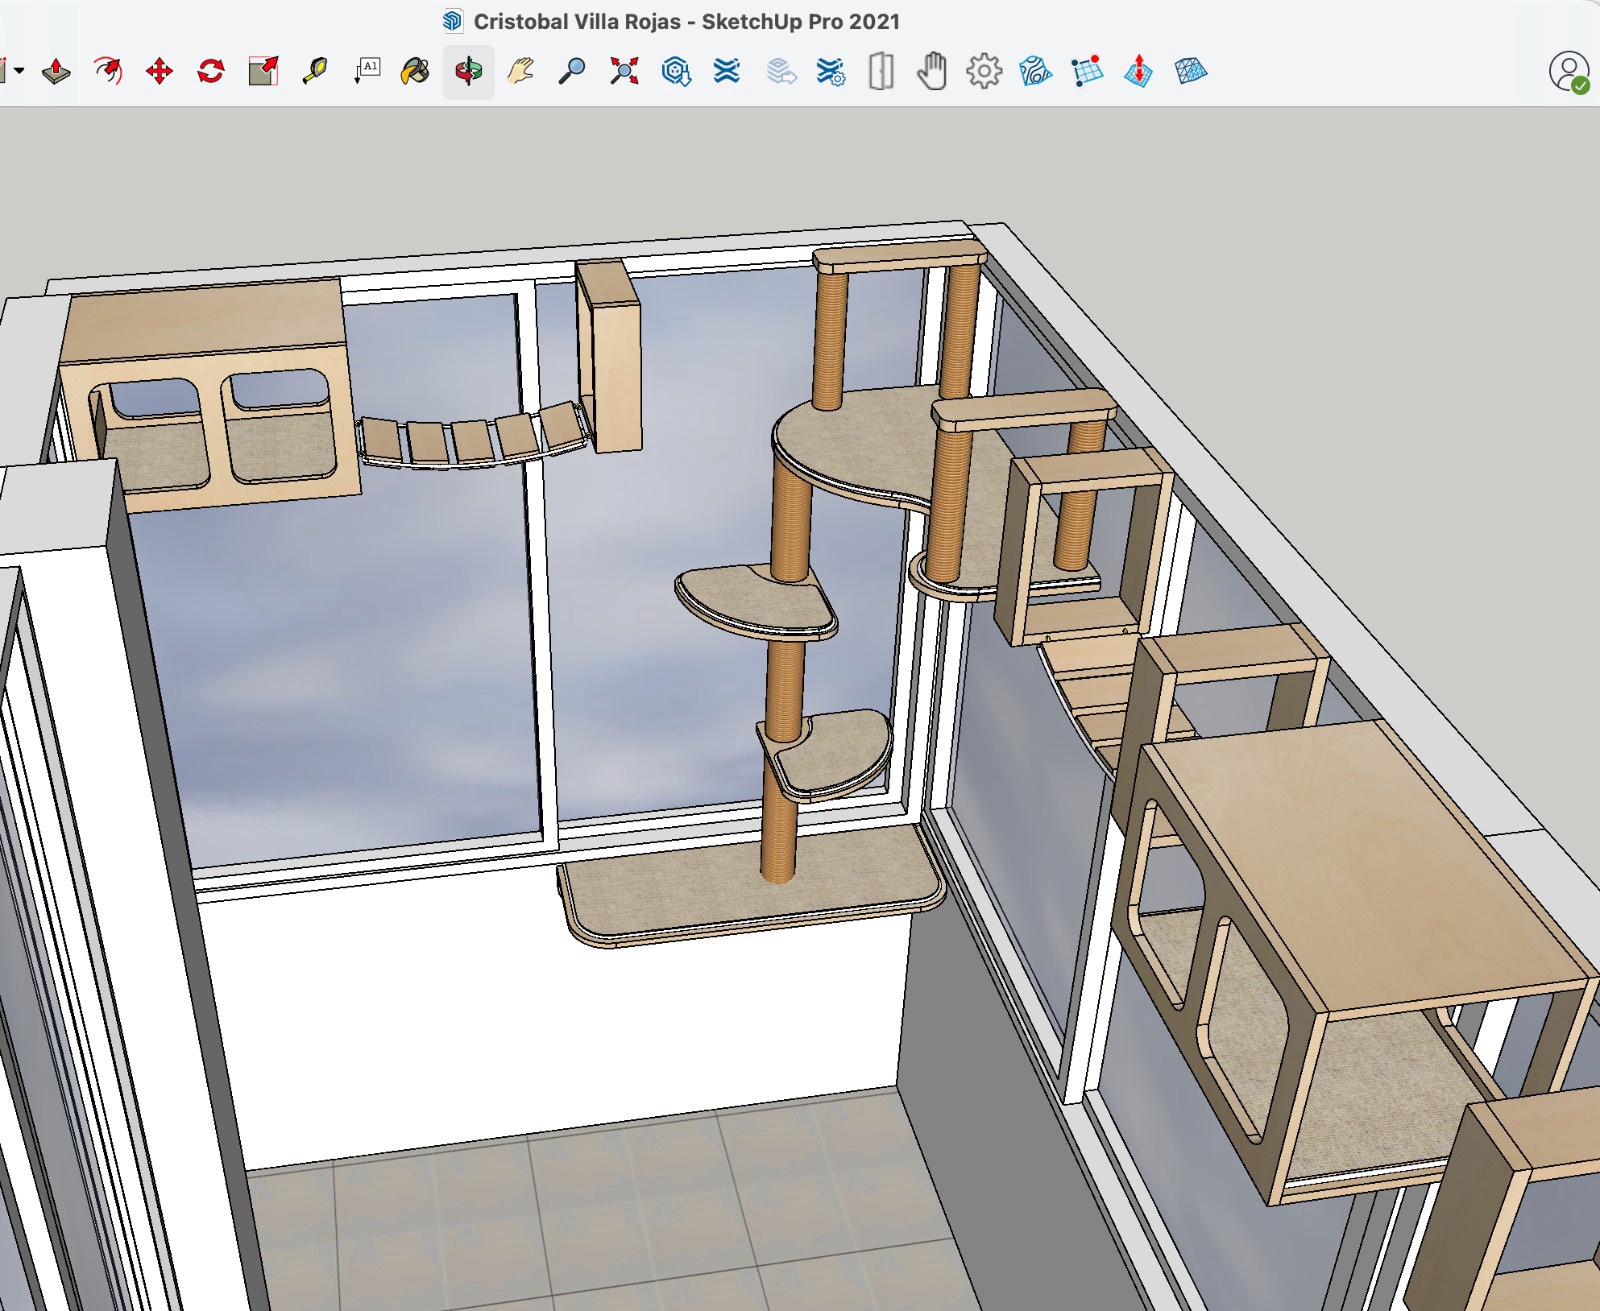This screenshot has height=1311, width=1600.
Task: Select the Smoove sandbox tool
Action: tap(1139, 71)
